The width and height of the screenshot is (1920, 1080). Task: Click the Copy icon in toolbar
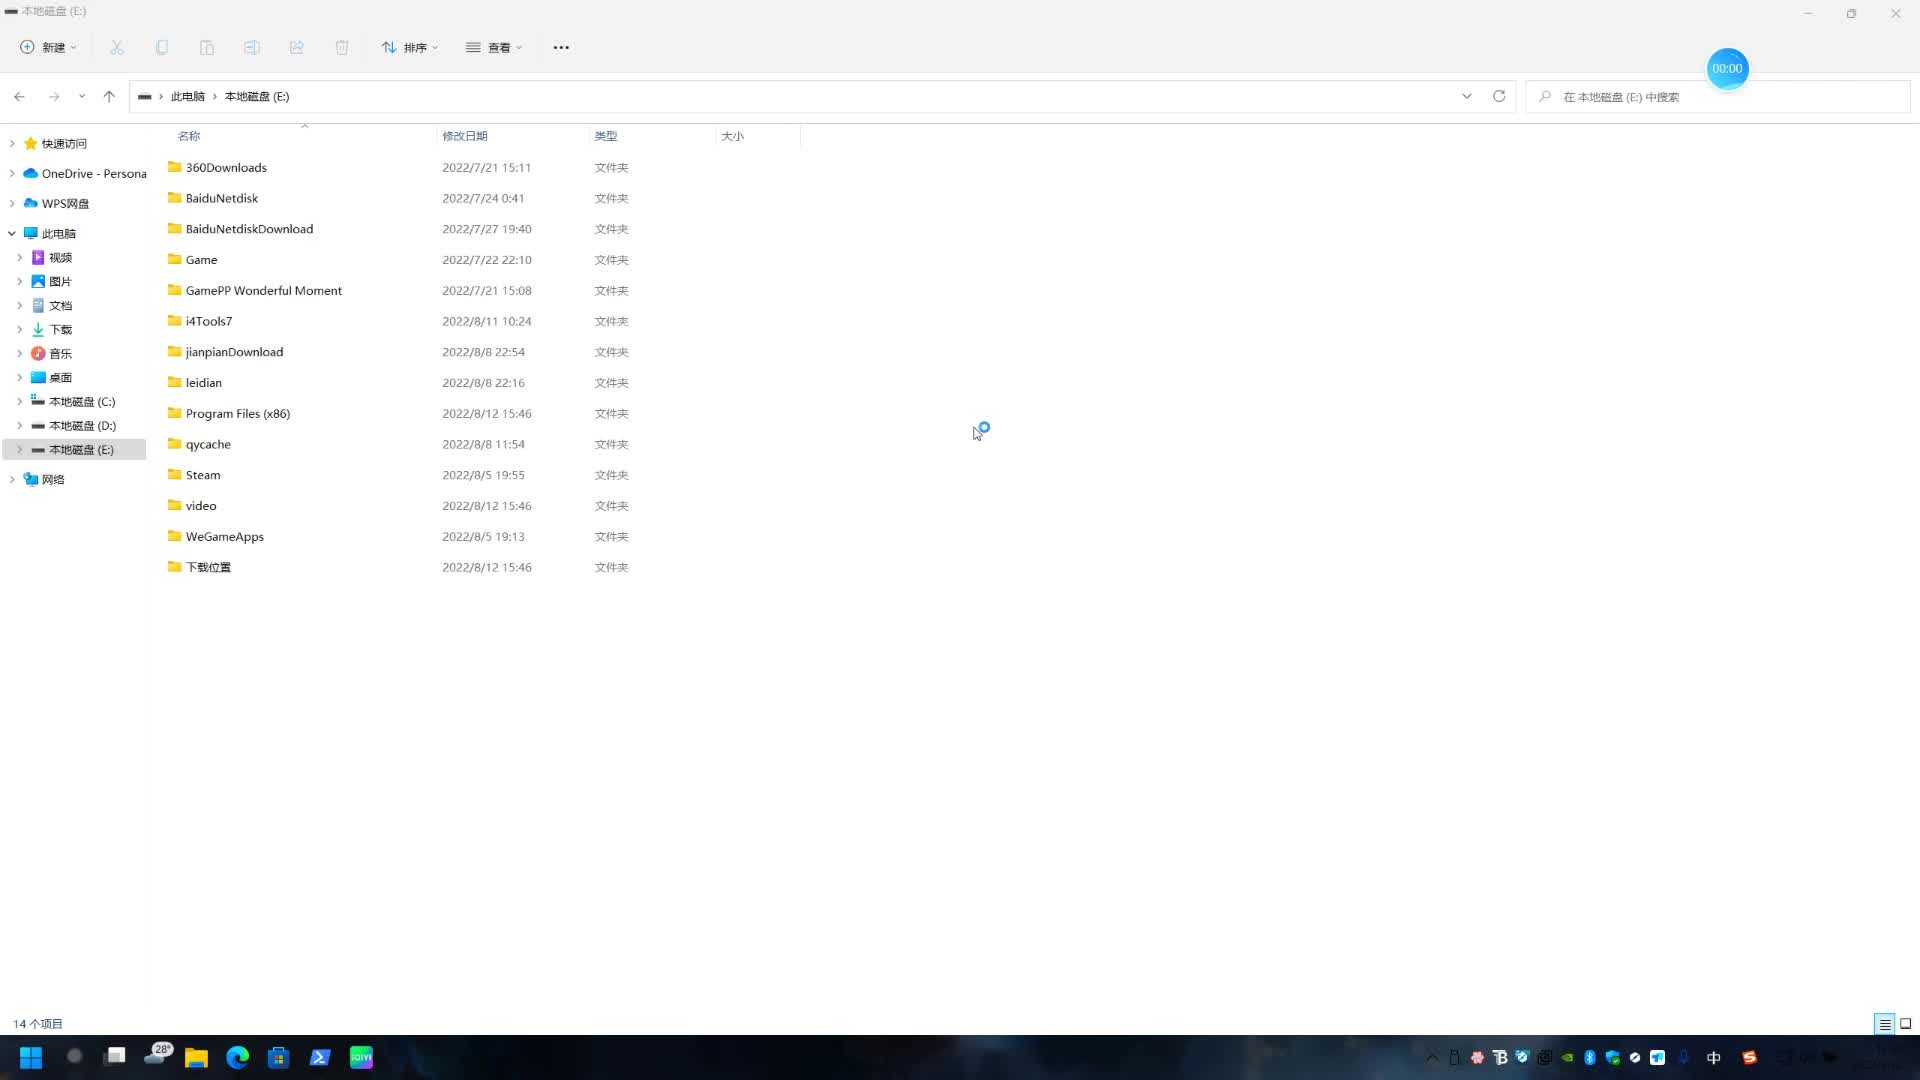point(162,47)
